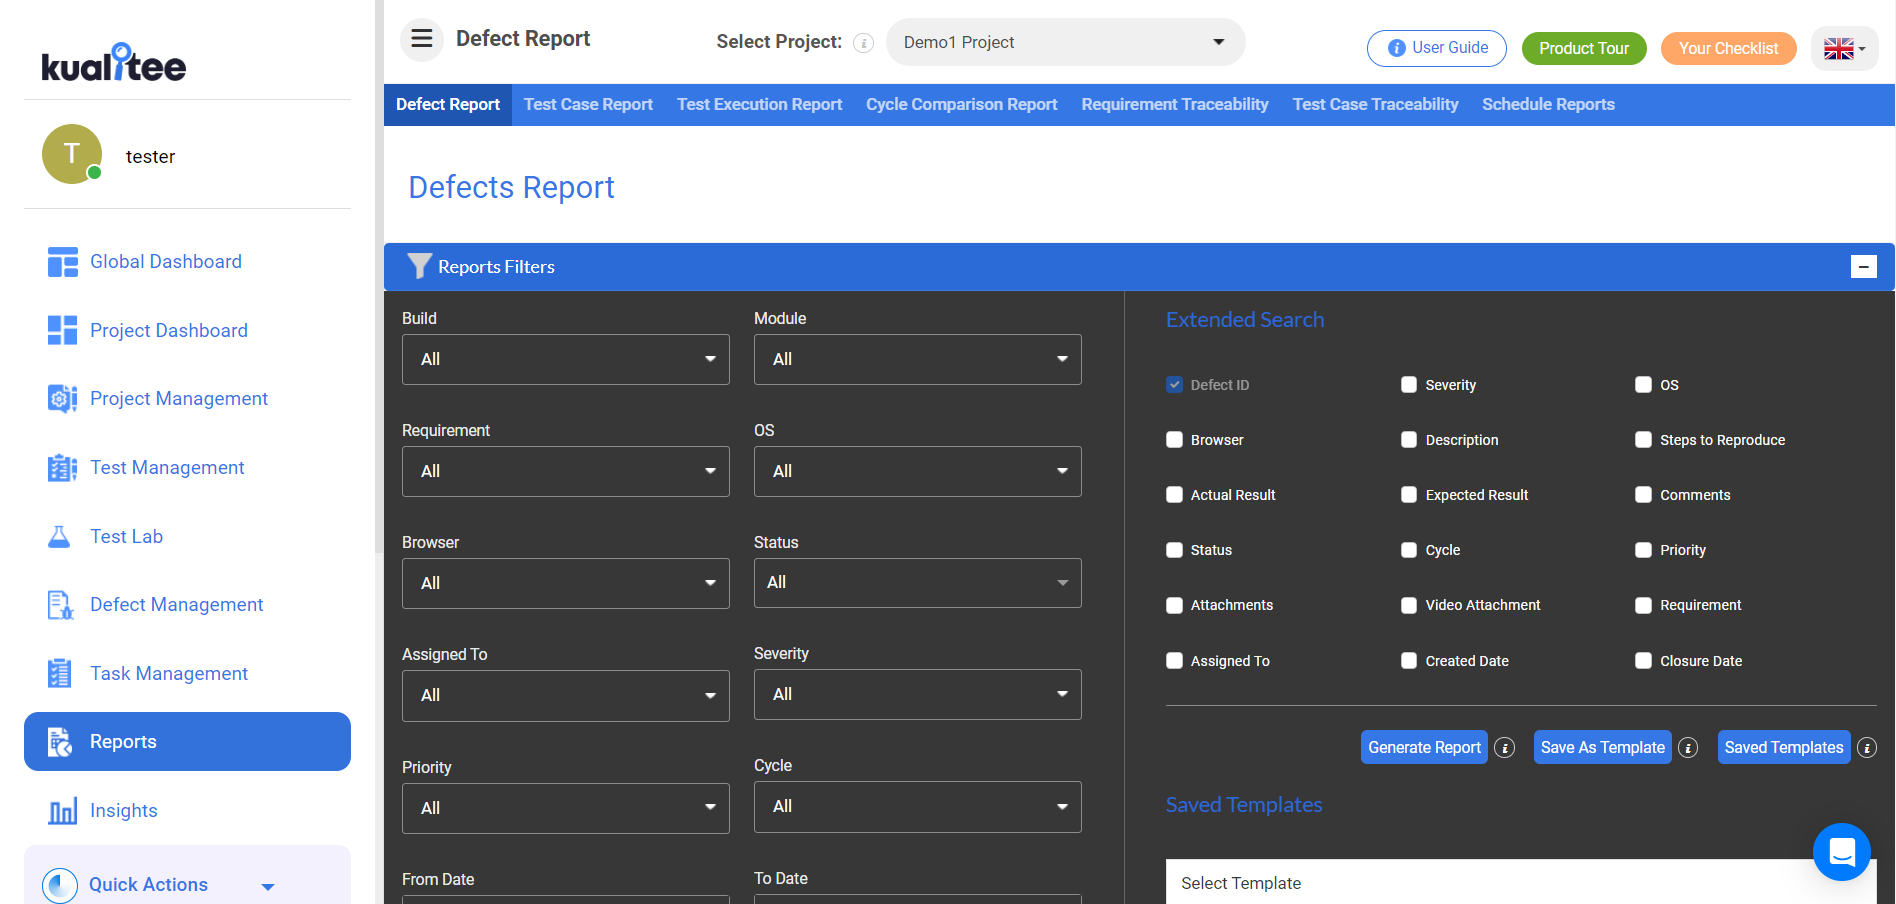Open the chat support bubble icon
The width and height of the screenshot is (1896, 904).
tap(1841, 852)
